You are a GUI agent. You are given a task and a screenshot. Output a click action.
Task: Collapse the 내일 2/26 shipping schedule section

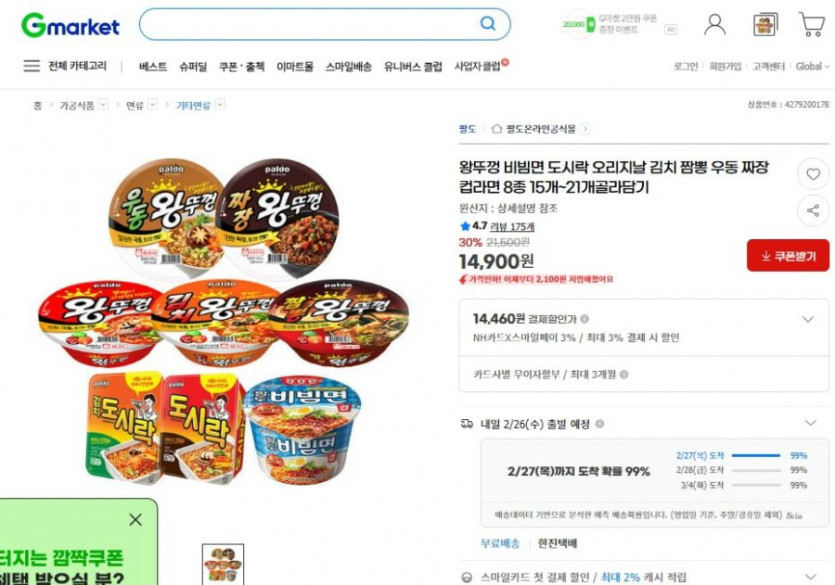point(810,423)
